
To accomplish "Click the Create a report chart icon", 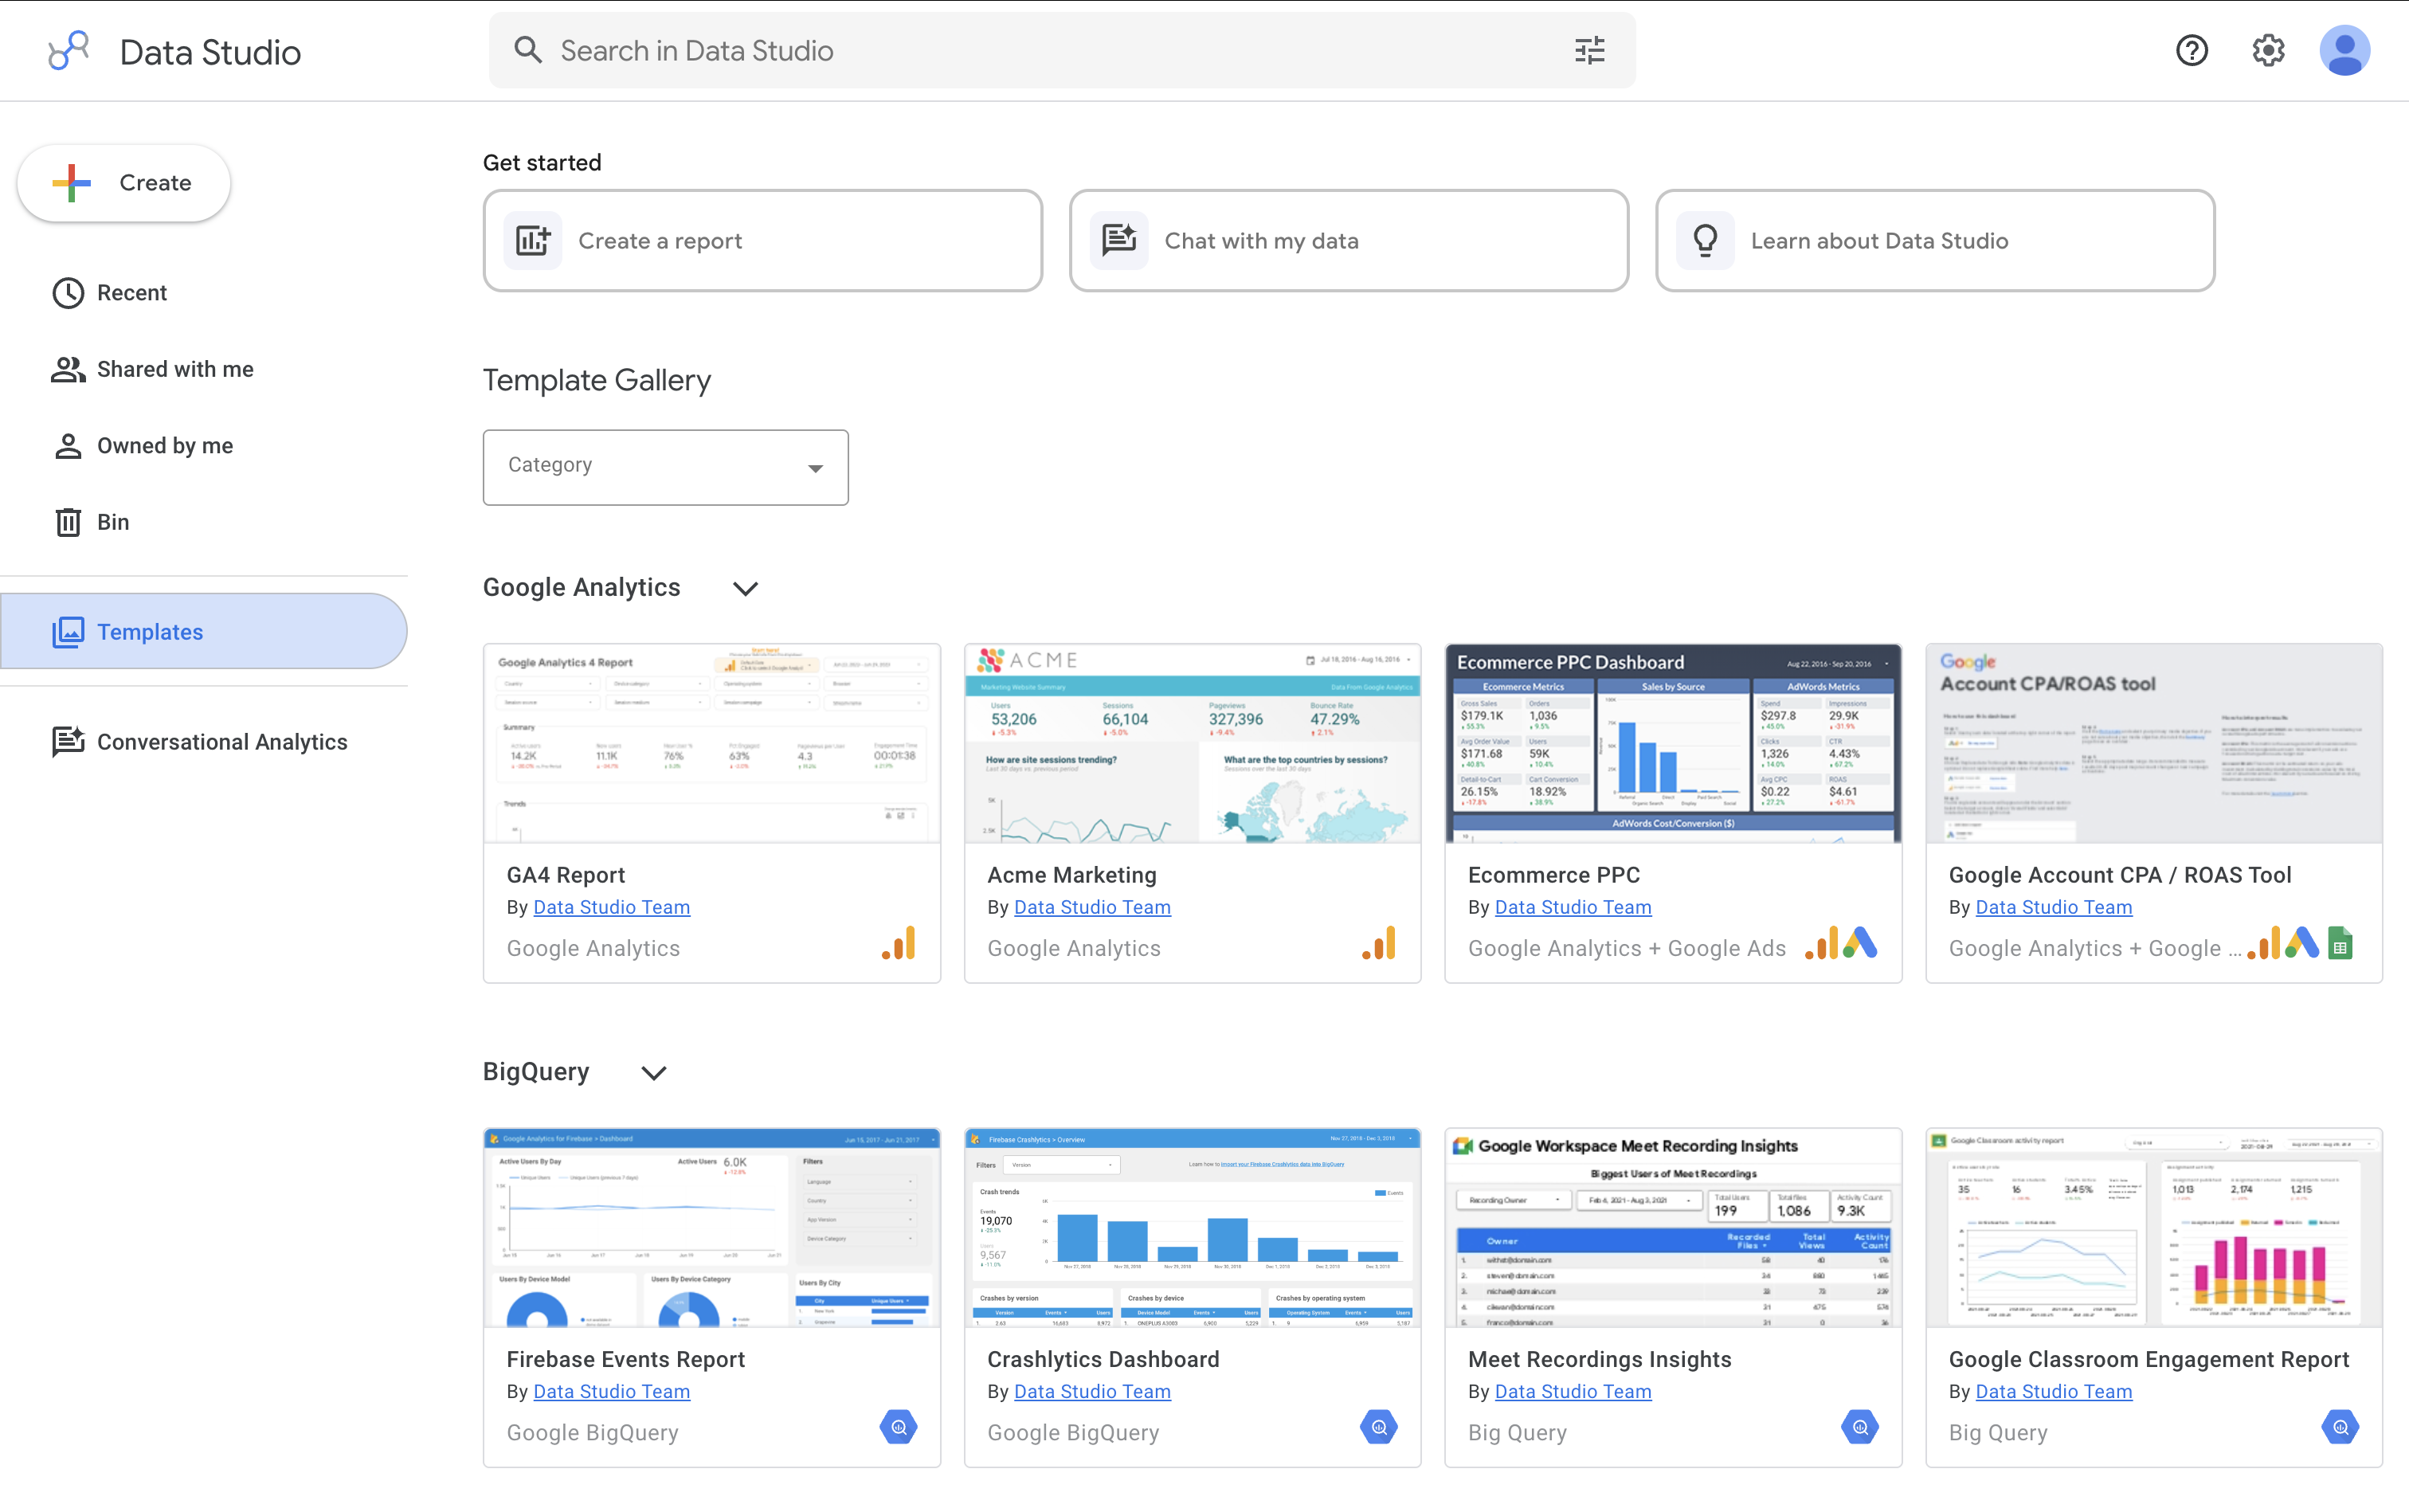I will 533,241.
